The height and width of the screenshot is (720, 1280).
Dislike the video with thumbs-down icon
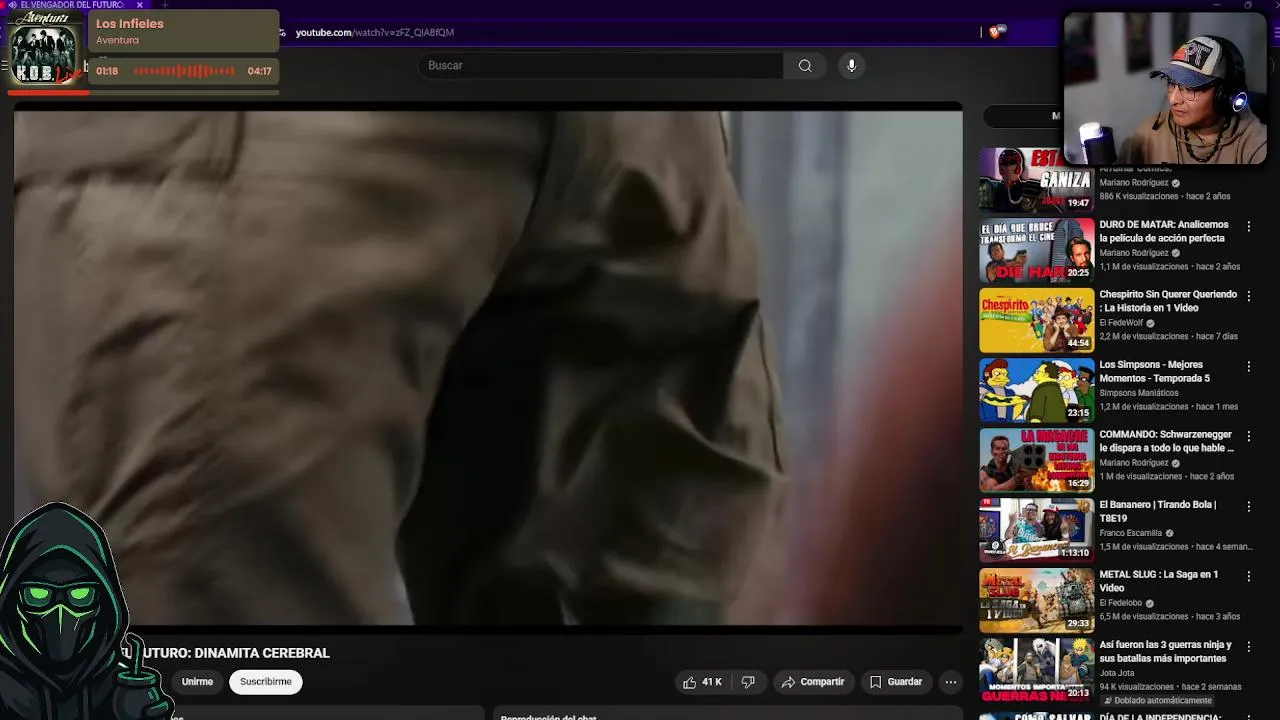[x=748, y=682]
